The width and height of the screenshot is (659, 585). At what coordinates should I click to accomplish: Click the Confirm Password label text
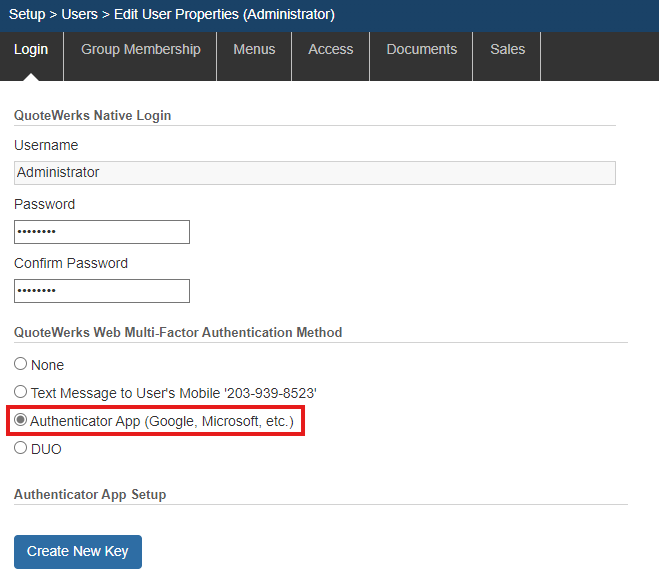71,263
